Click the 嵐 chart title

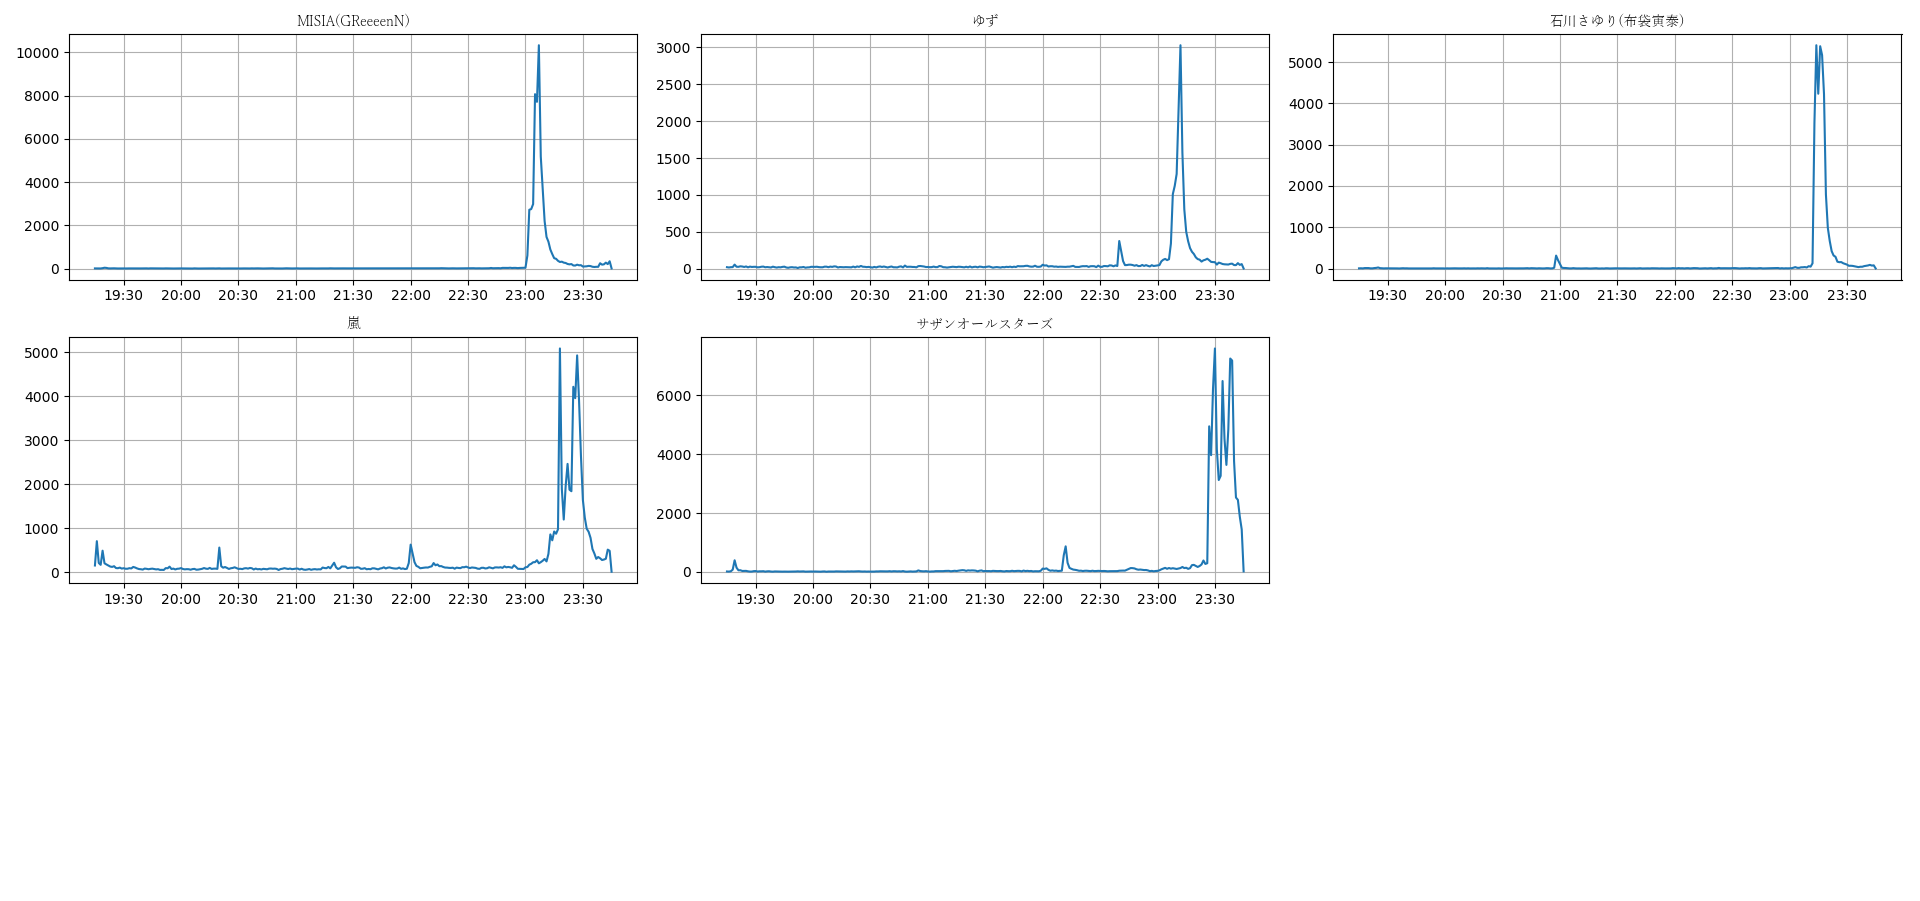pyautogui.click(x=353, y=323)
